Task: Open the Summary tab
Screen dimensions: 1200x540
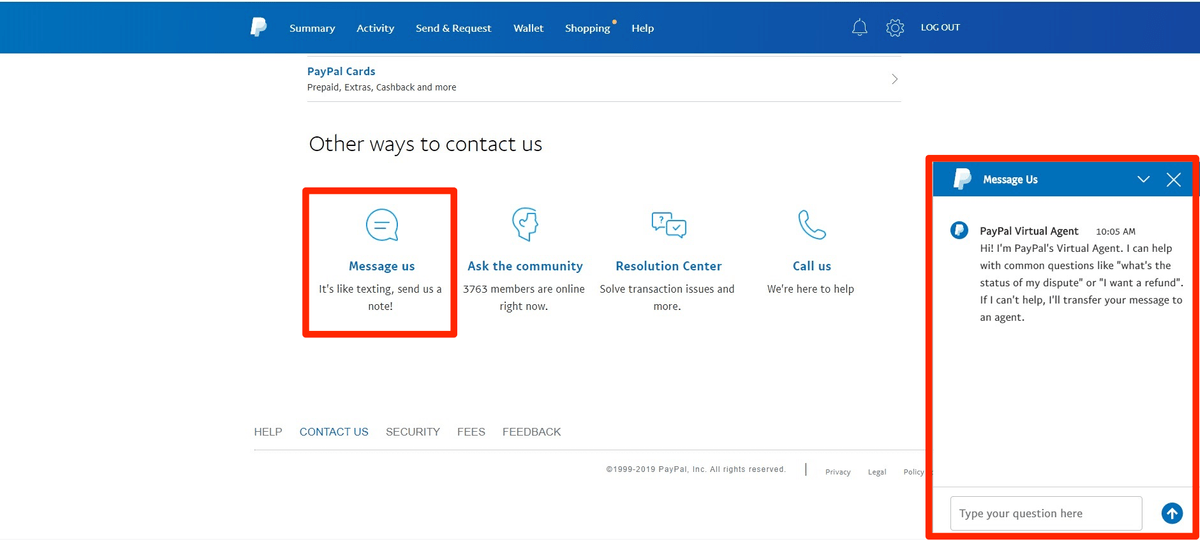Action: pos(312,28)
